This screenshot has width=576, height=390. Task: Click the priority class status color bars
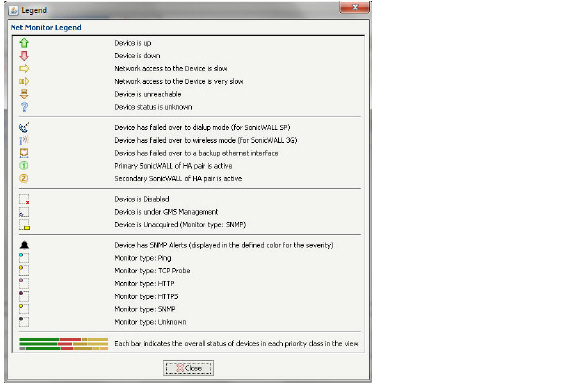coord(64,344)
